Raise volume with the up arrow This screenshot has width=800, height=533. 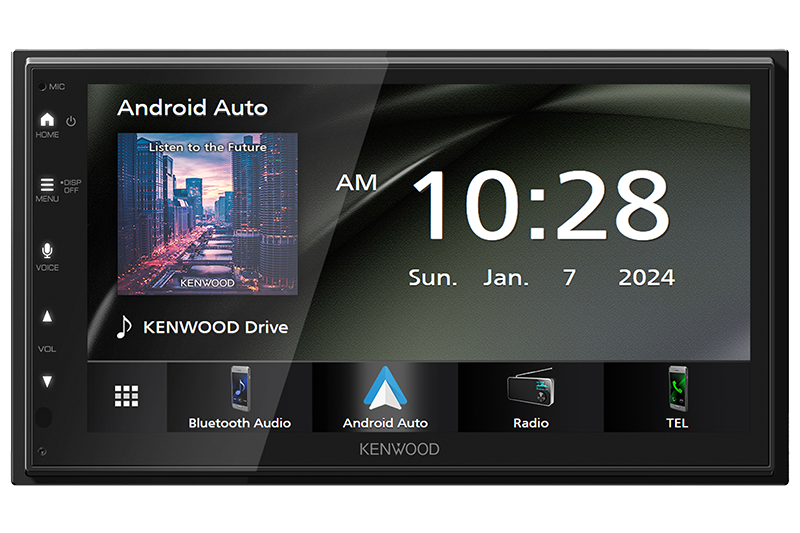tap(47, 316)
